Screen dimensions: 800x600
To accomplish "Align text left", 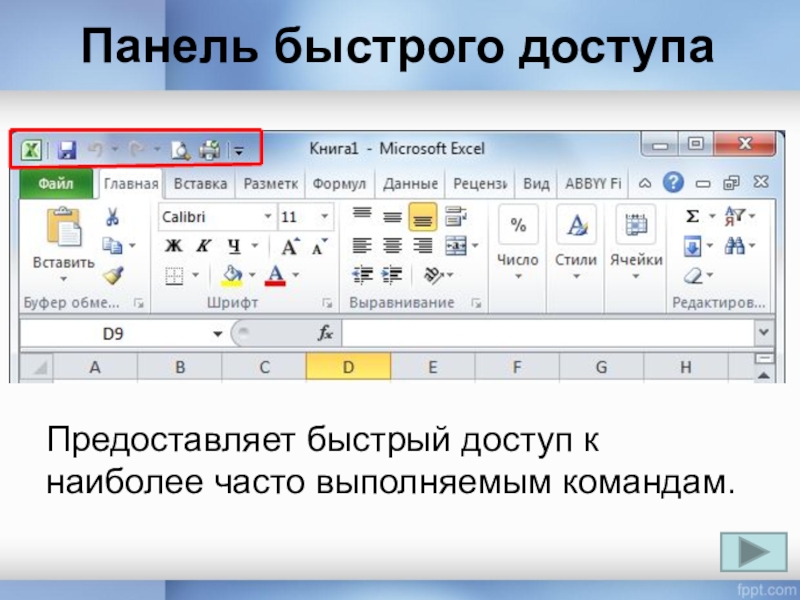I will click(362, 246).
